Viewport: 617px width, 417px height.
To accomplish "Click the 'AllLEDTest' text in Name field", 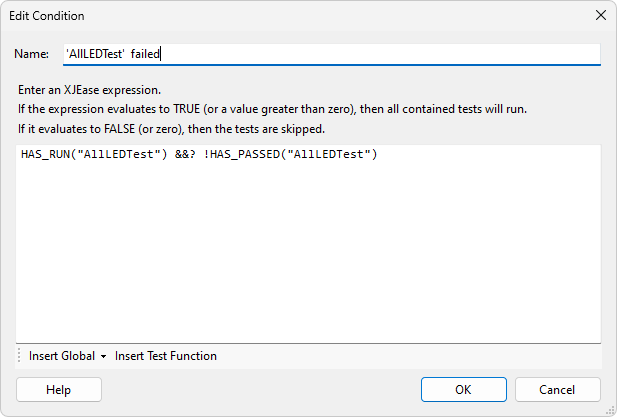I will tap(94, 54).
